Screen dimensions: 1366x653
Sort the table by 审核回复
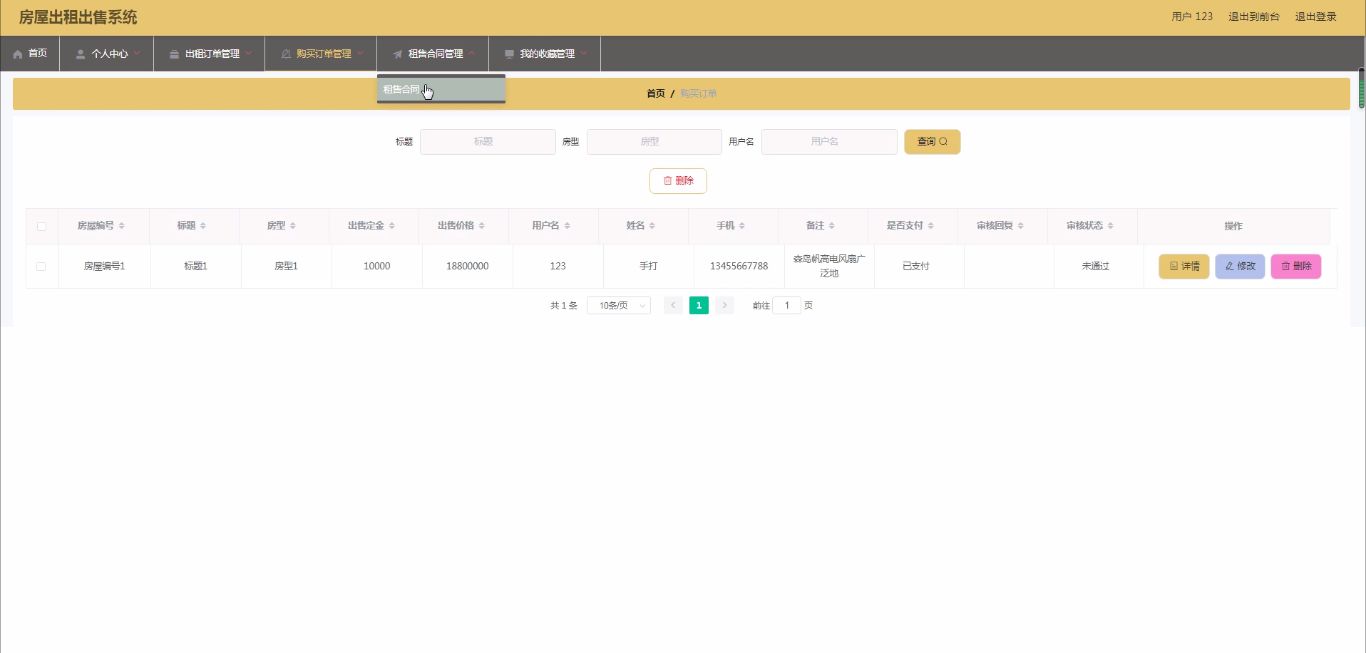coord(1020,226)
